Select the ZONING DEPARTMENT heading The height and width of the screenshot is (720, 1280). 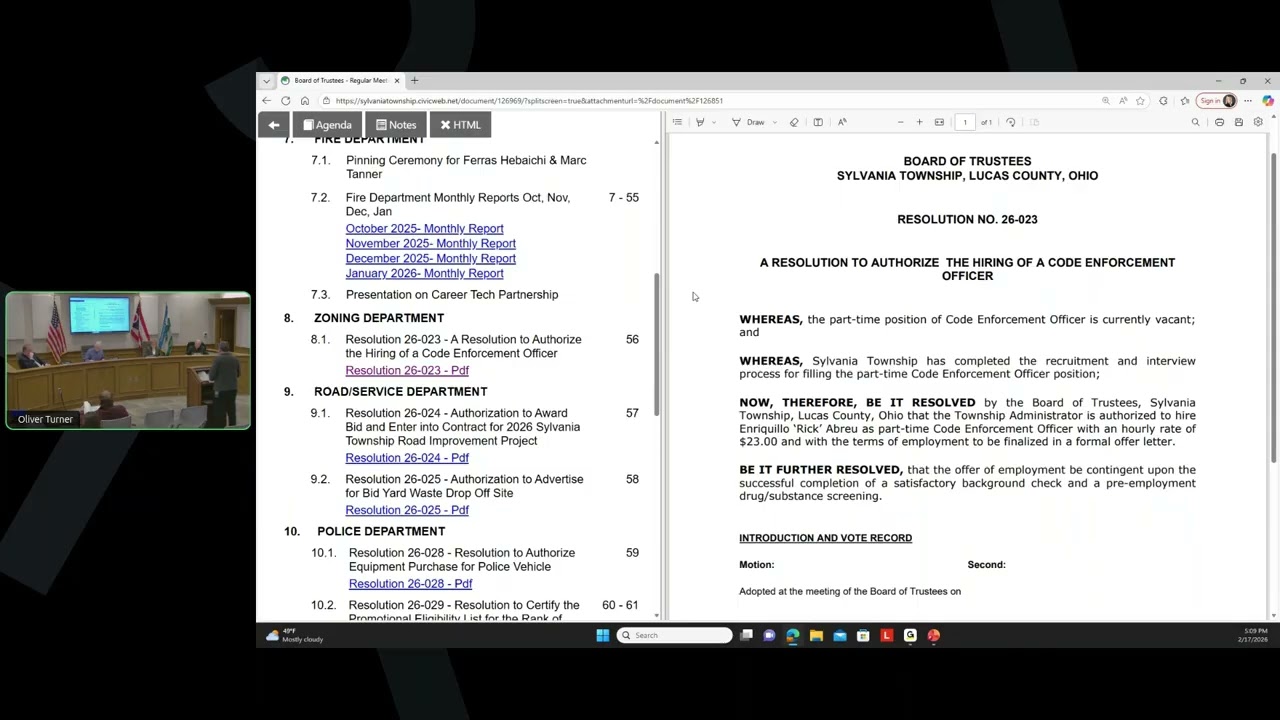[379, 318]
